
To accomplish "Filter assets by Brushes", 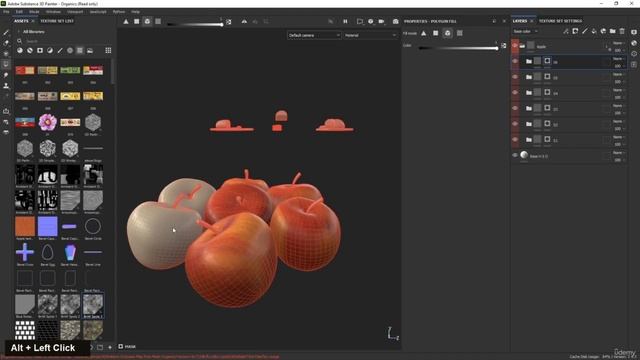I will (60, 50).
